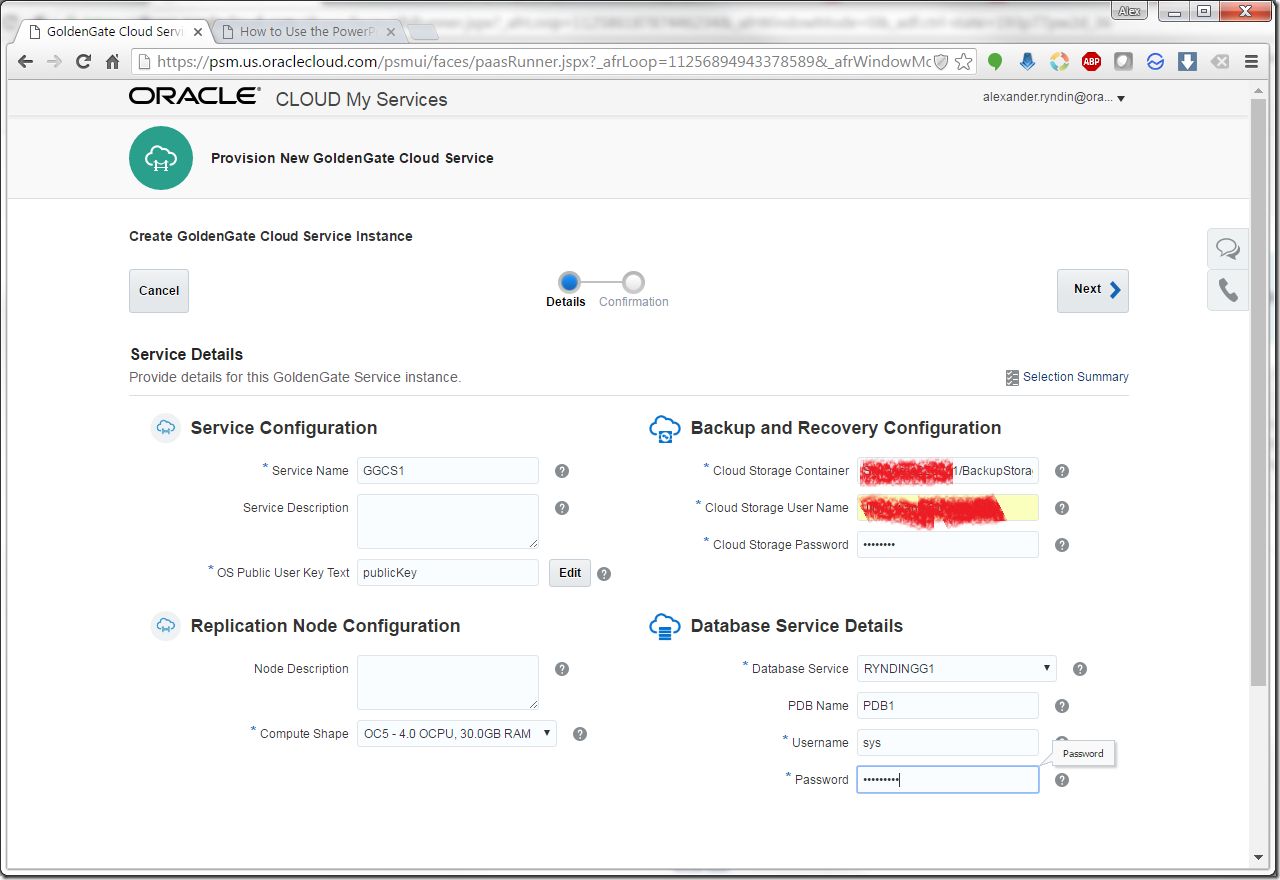Screen dimensions: 1280x880
Task: Close the How to Use the PowerP tab
Action: 391,32
